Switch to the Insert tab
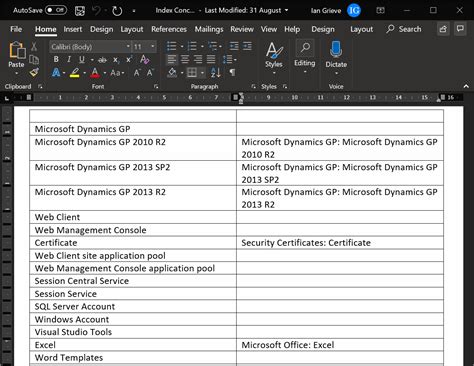The width and height of the screenshot is (474, 366). [73, 29]
